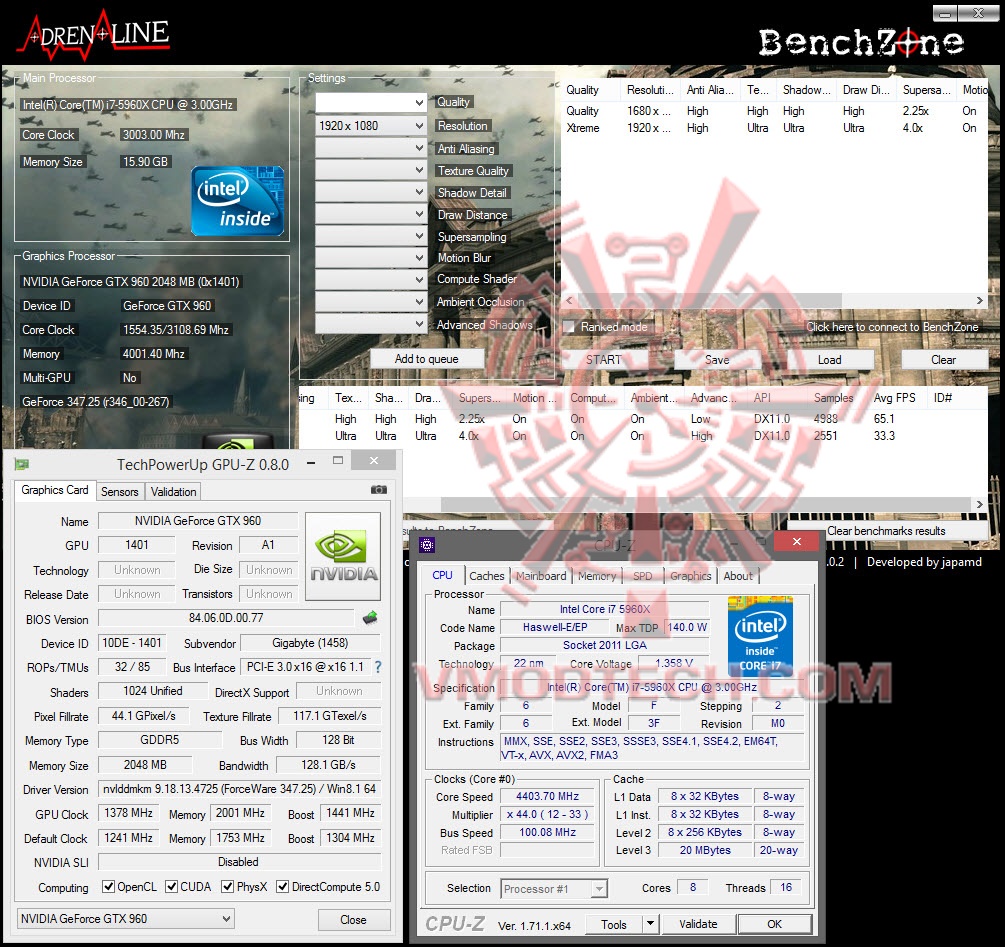Open the Advanced Shadows dropdown
Screen dimensions: 1005x947
tap(370, 324)
